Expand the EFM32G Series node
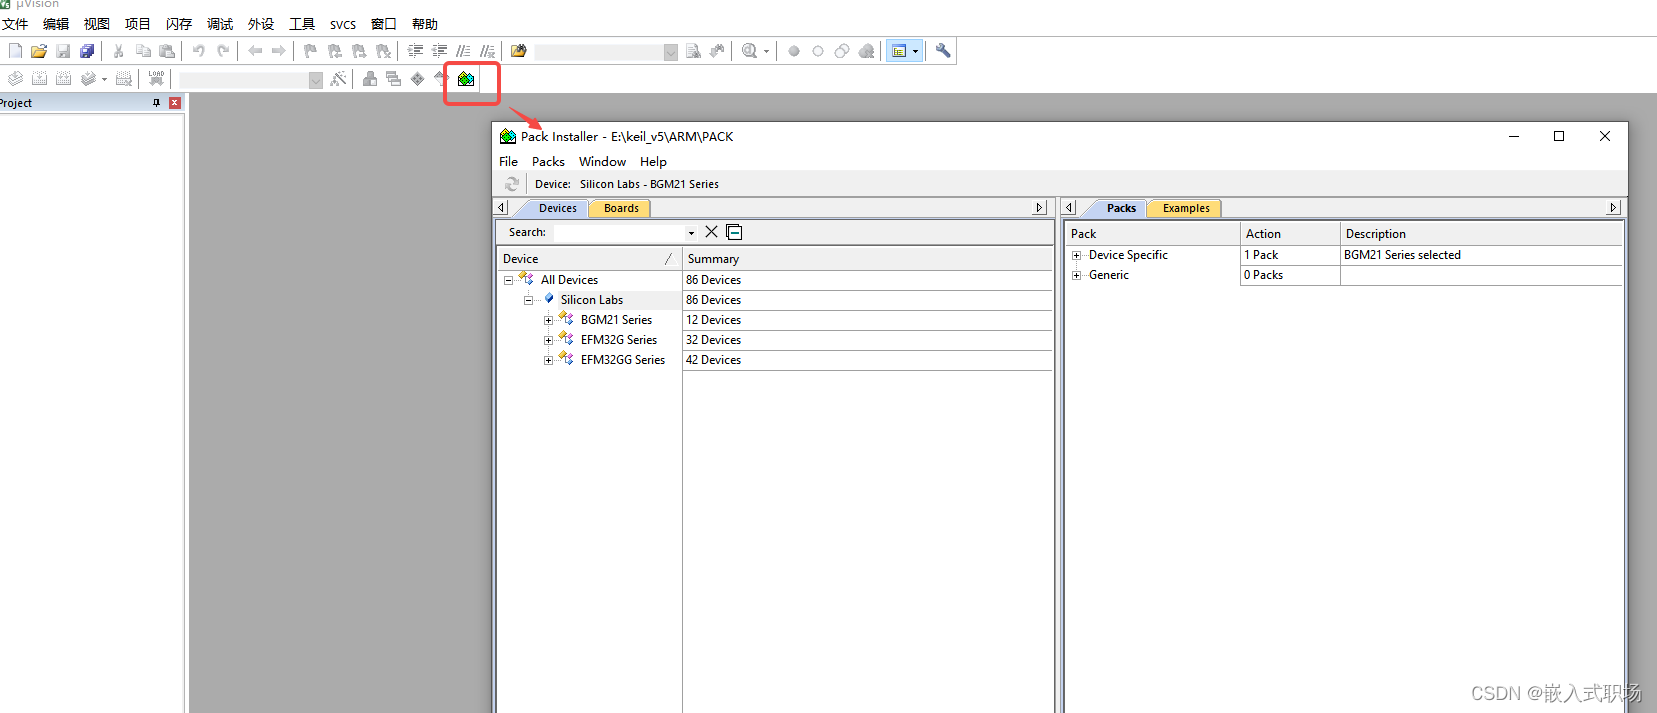 (x=548, y=340)
